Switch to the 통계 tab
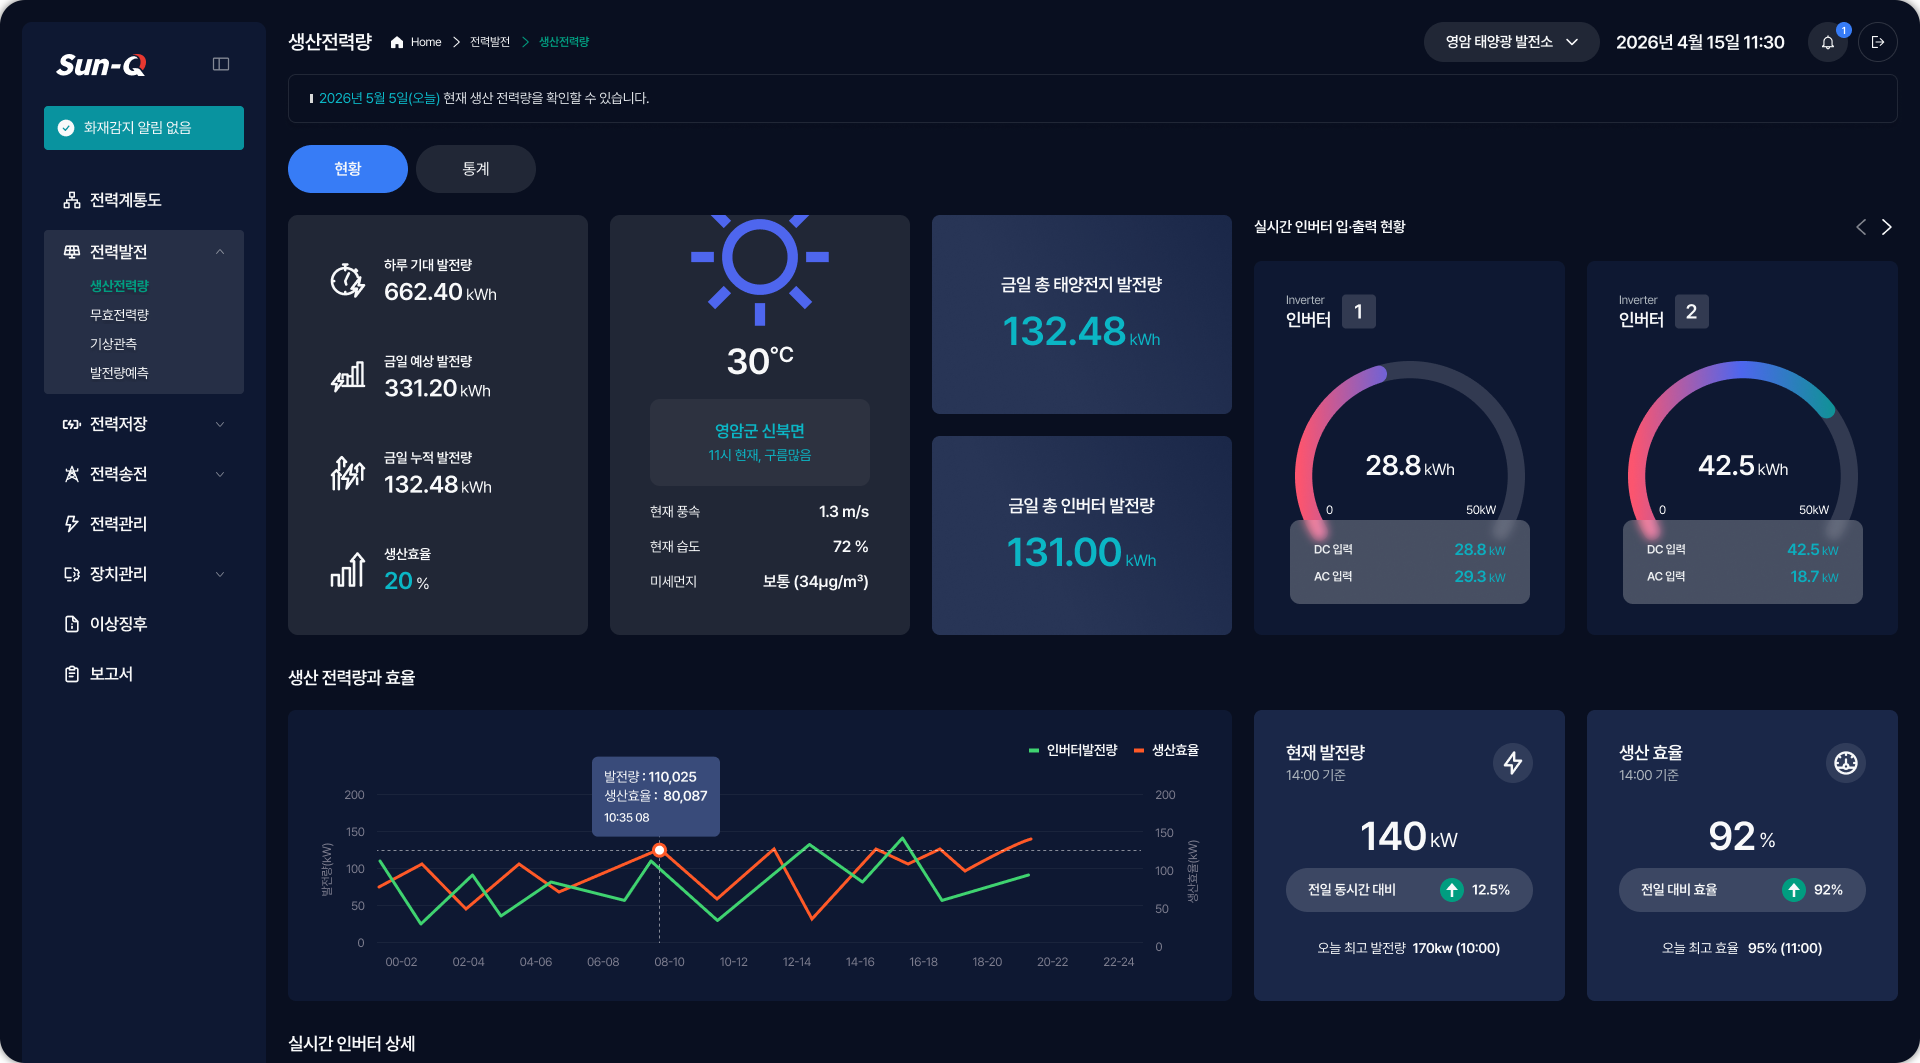This screenshot has height=1063, width=1920. pos(476,169)
